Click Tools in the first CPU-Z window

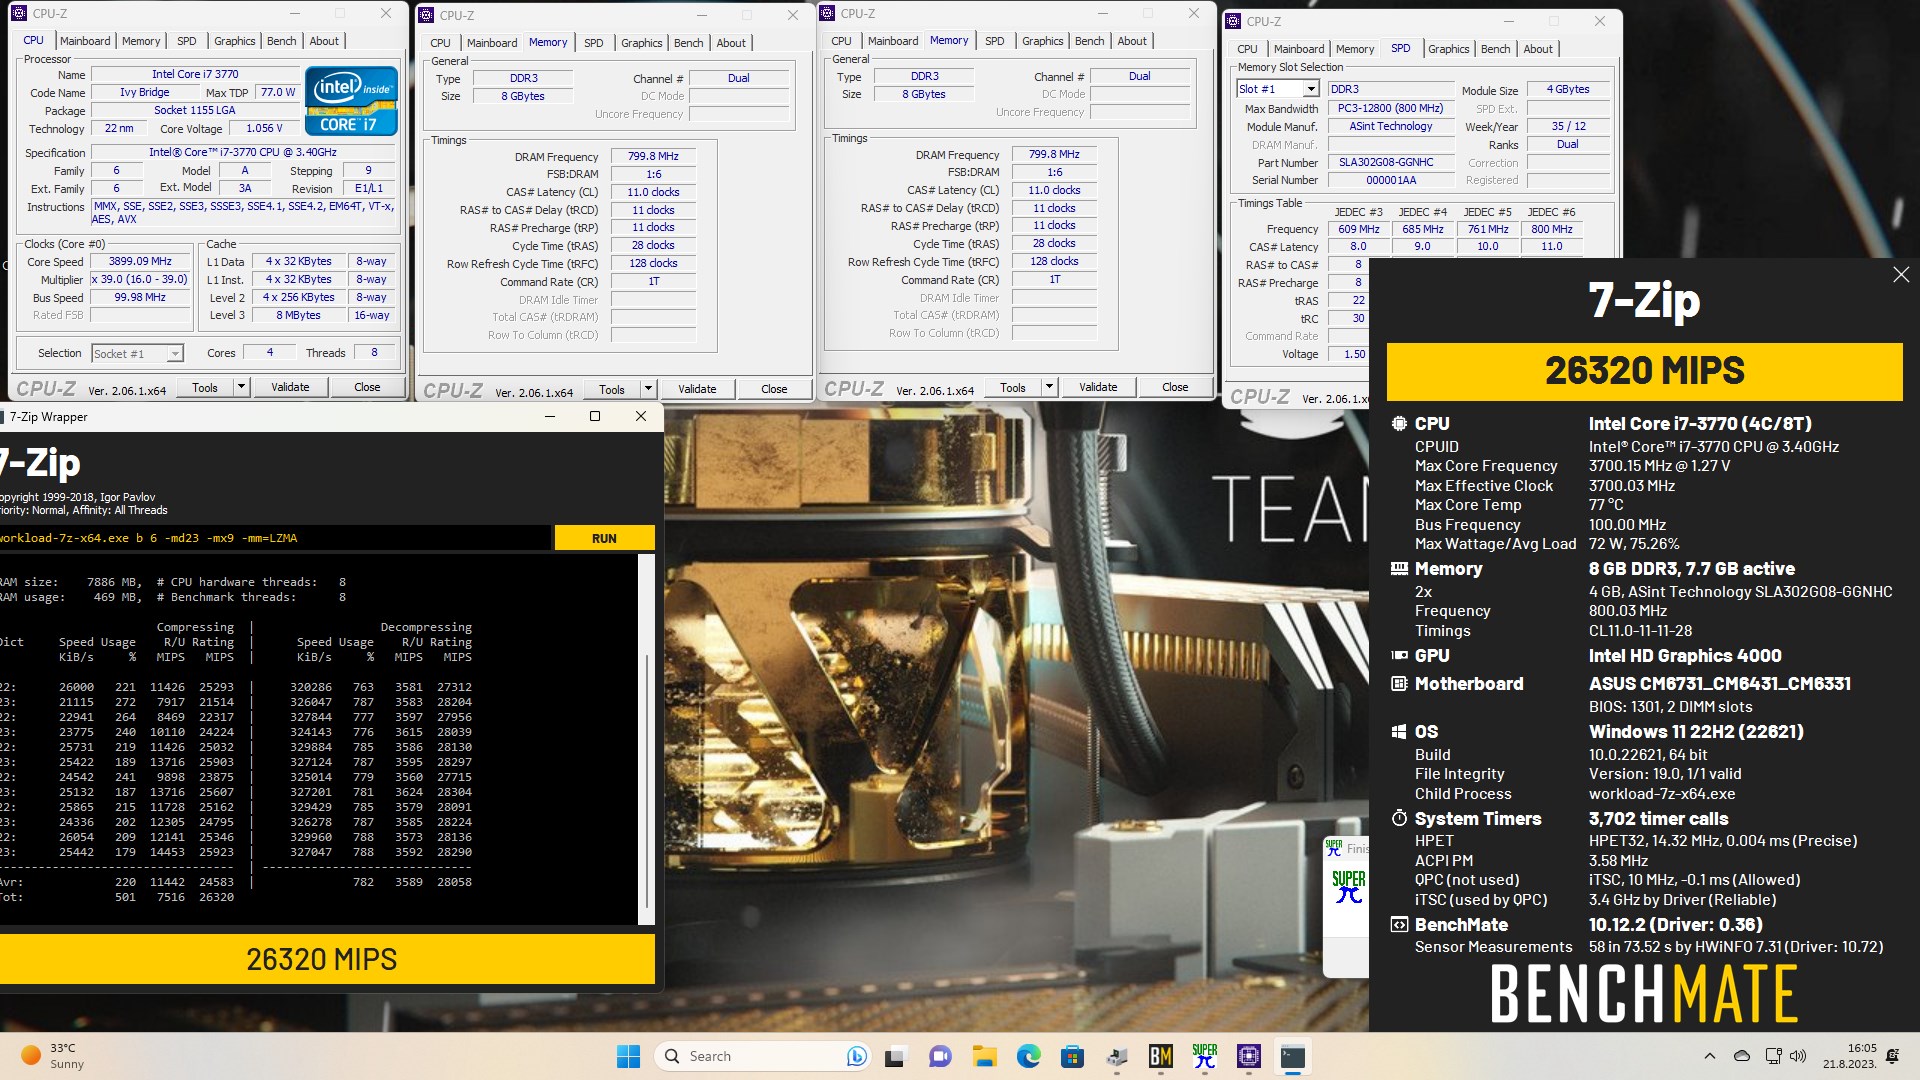click(205, 387)
